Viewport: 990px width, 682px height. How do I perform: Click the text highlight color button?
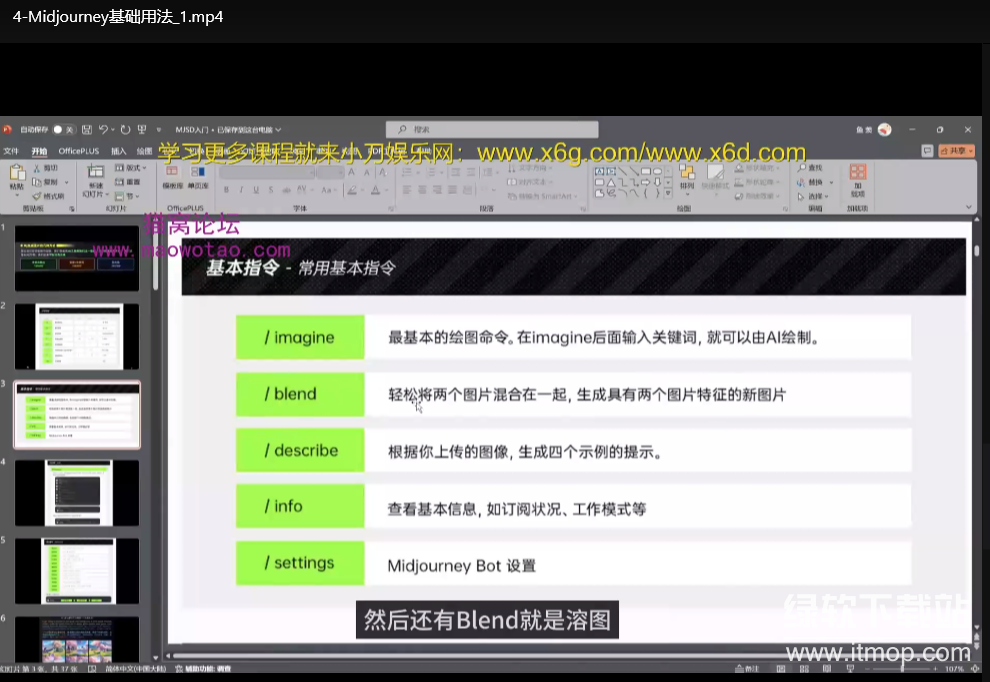[352, 190]
